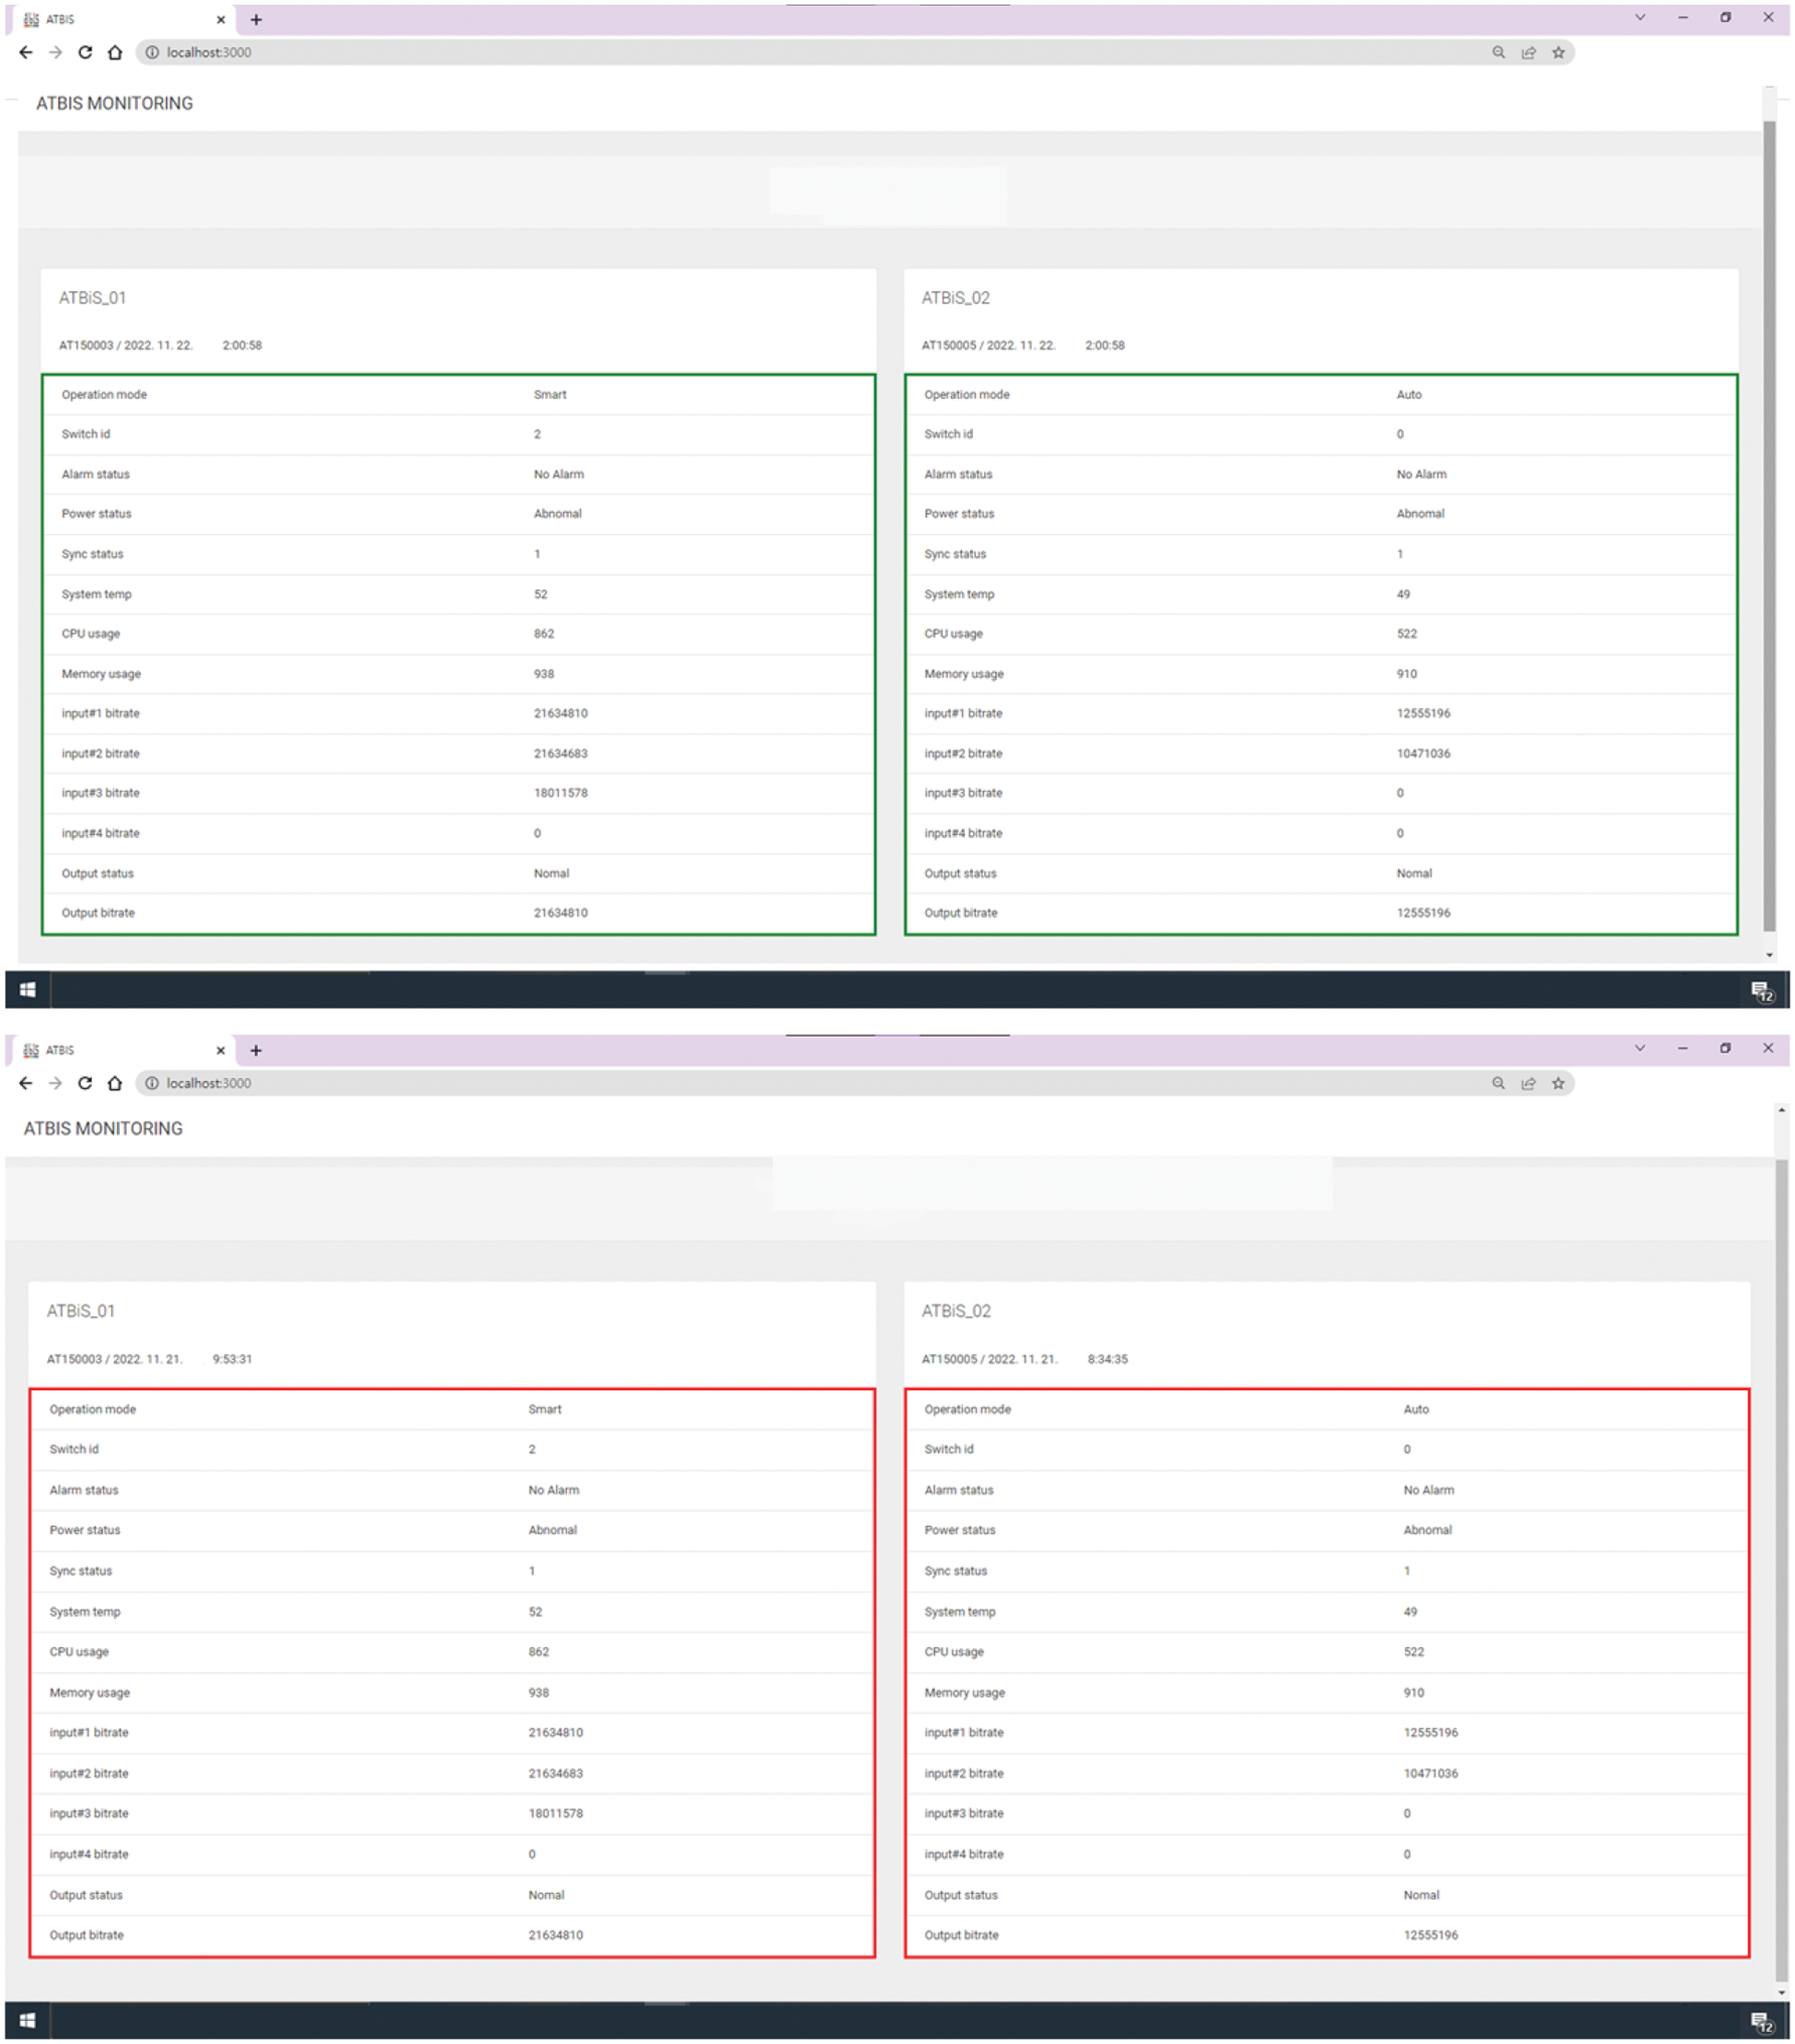1795x2044 pixels.
Task: Bookmark page with star in top browser
Action: click(1558, 52)
